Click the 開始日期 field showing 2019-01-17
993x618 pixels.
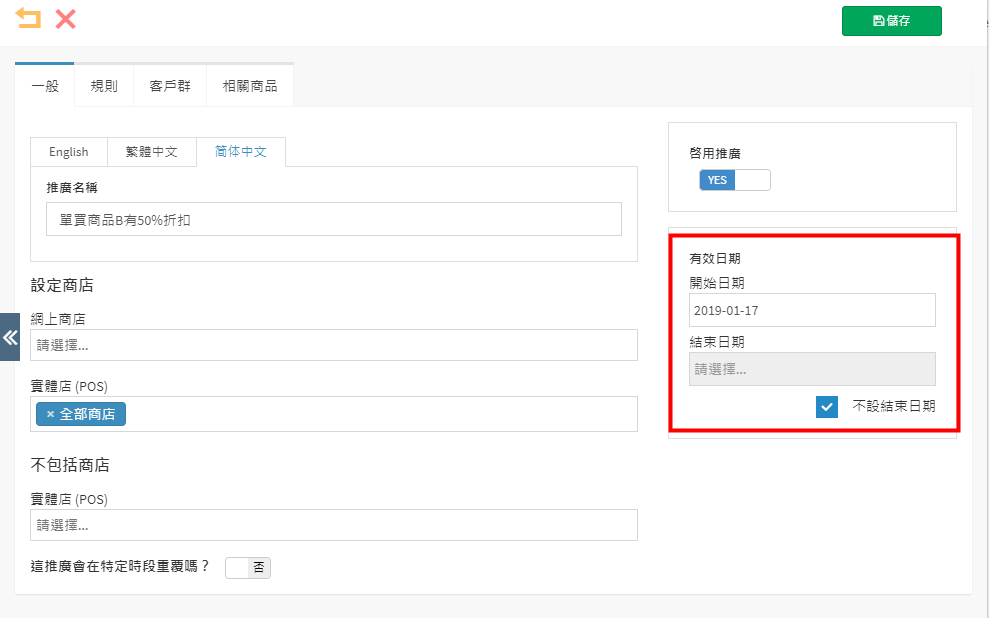(812, 310)
